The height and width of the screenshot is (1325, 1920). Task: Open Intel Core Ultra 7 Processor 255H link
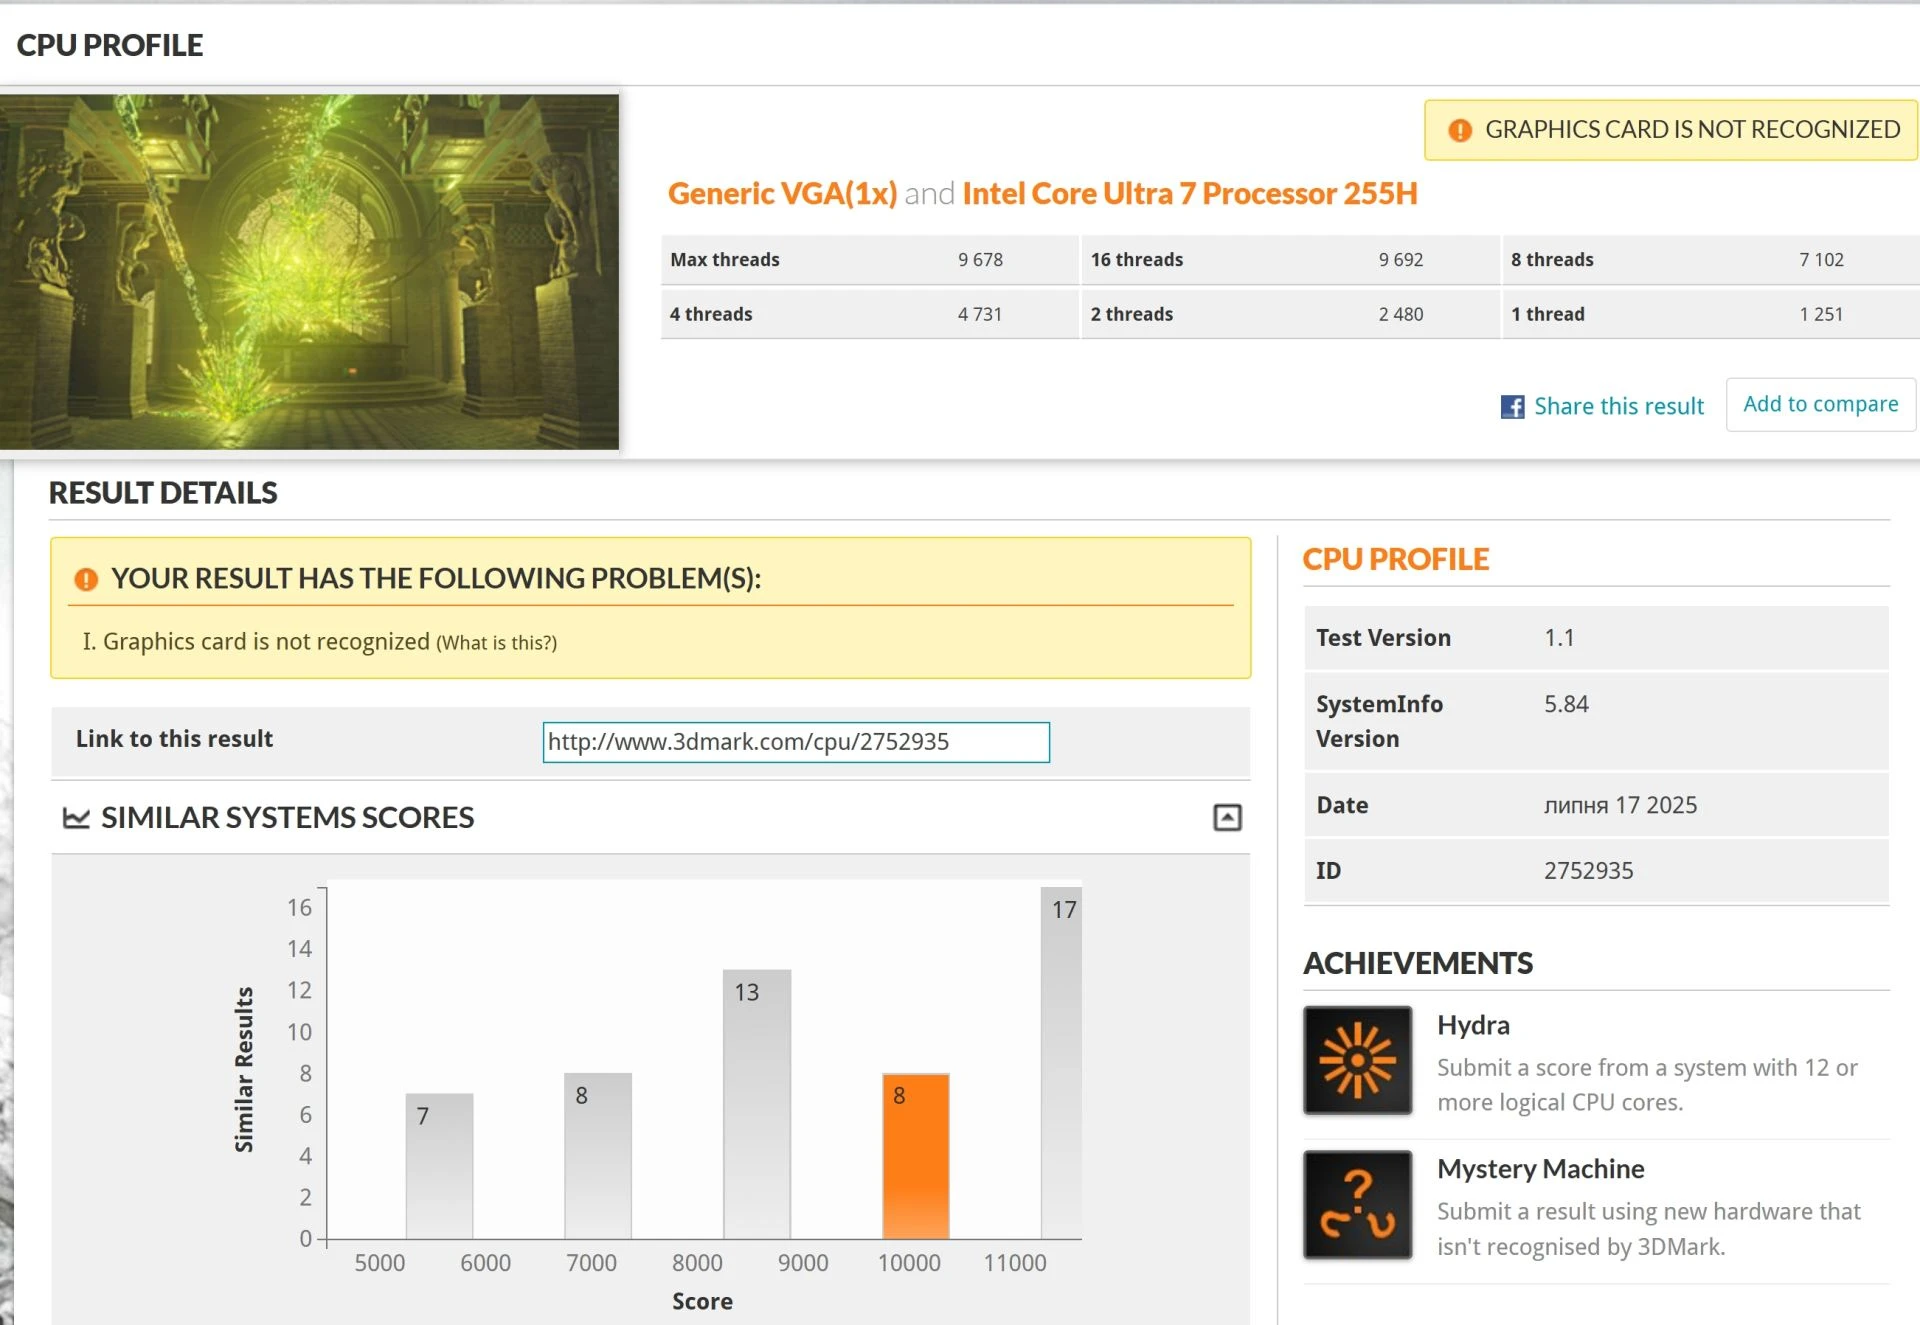(x=1190, y=193)
